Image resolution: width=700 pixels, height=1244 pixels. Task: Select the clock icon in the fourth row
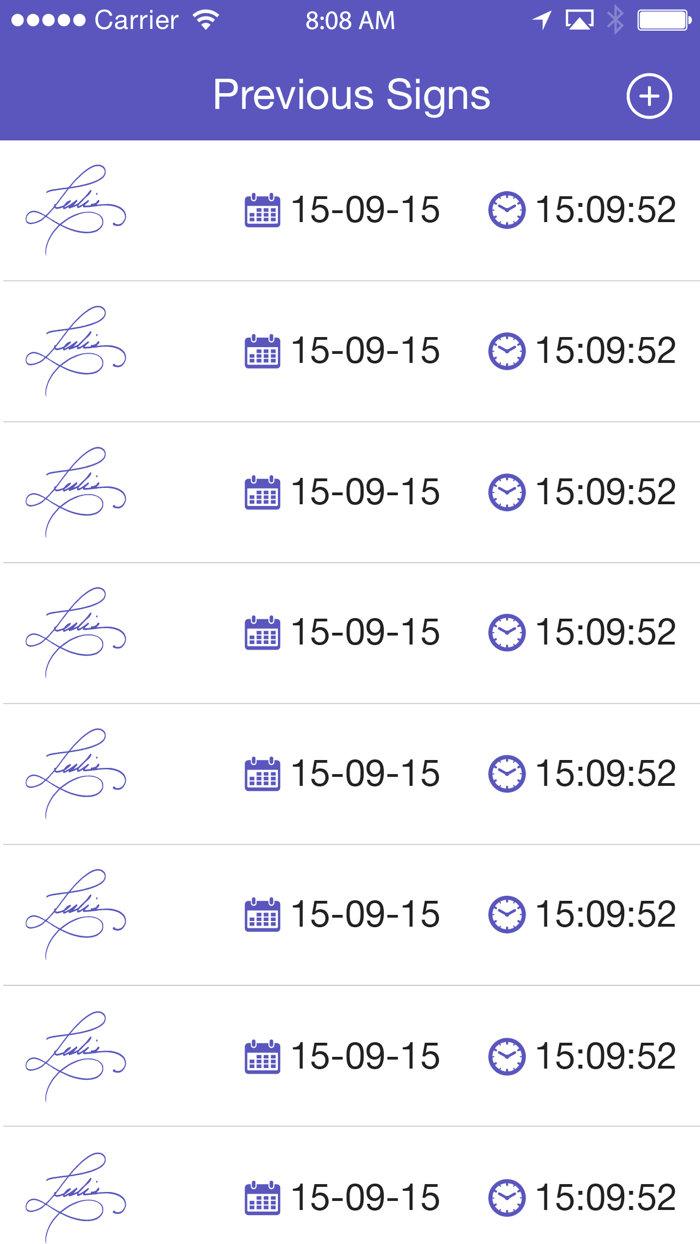pyautogui.click(x=507, y=633)
